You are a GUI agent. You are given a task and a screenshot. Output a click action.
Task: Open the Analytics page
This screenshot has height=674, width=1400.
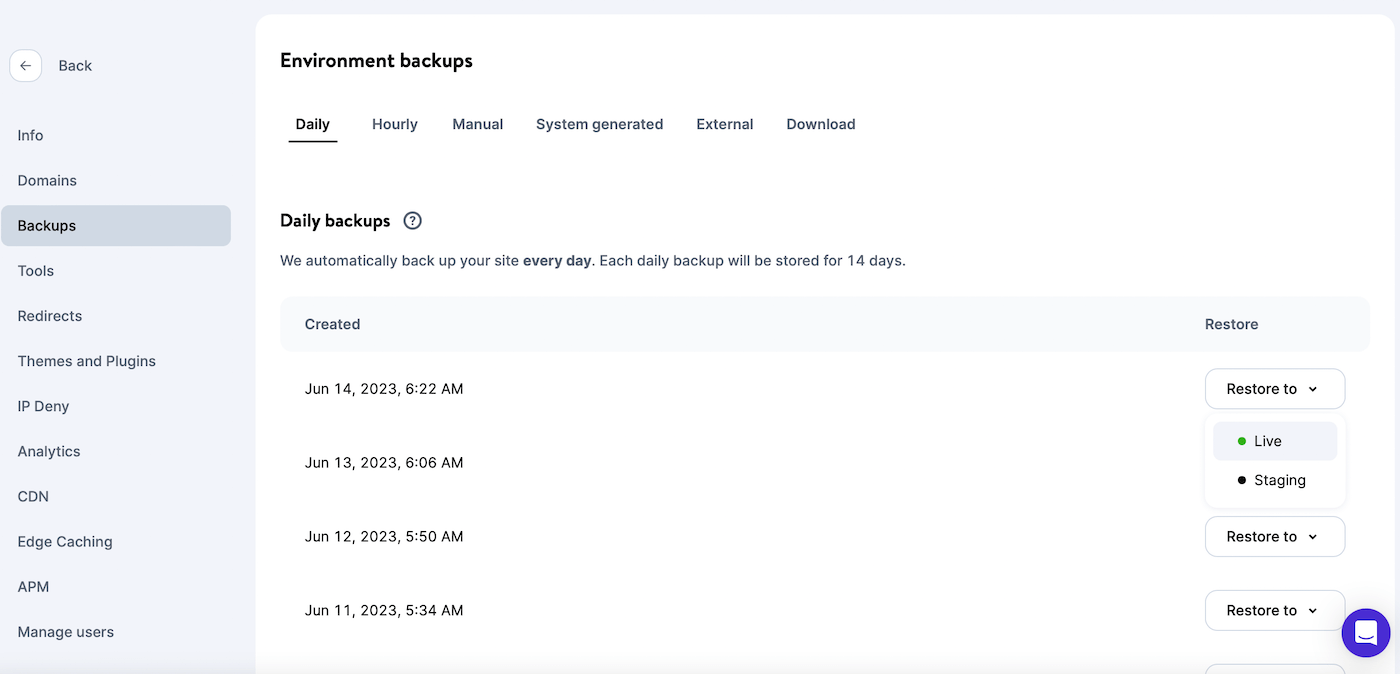click(x=48, y=451)
